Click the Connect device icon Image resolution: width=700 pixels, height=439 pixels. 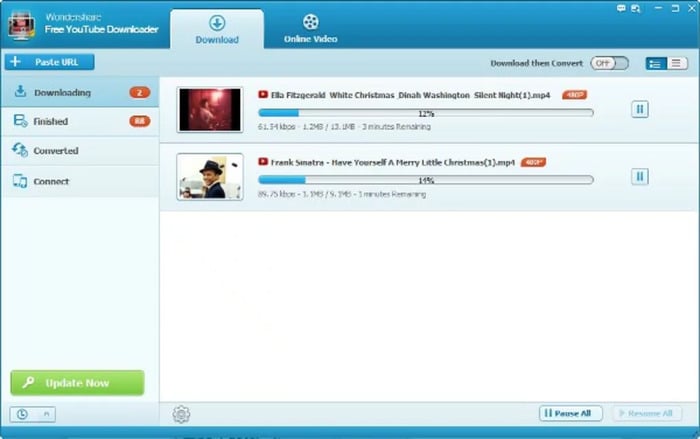20,181
